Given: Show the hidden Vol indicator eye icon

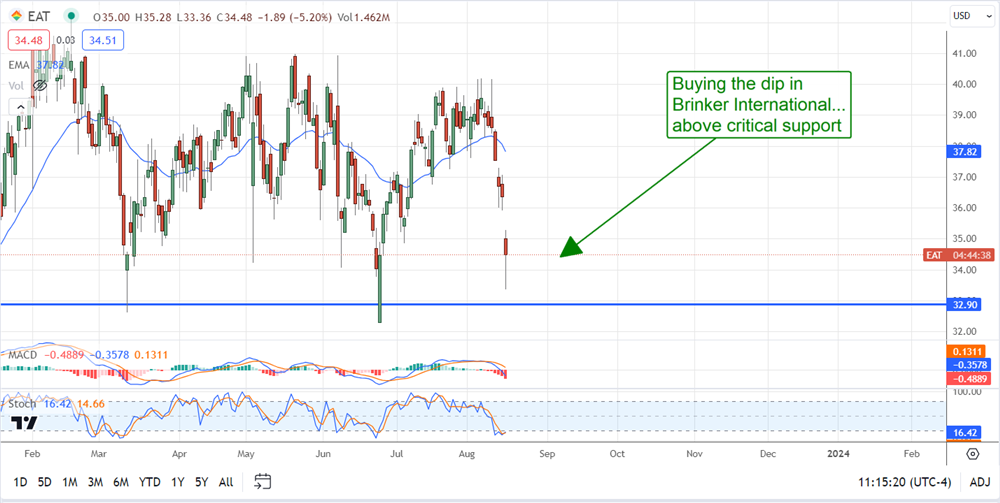Looking at the screenshot, I should coord(41,84).
